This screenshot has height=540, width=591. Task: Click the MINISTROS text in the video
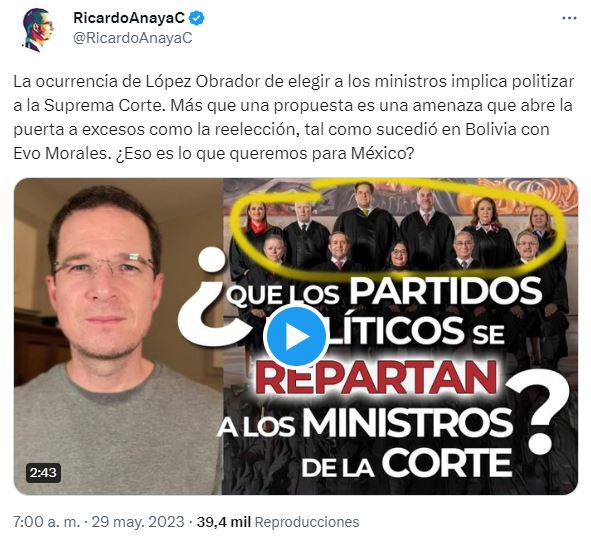click(x=408, y=423)
